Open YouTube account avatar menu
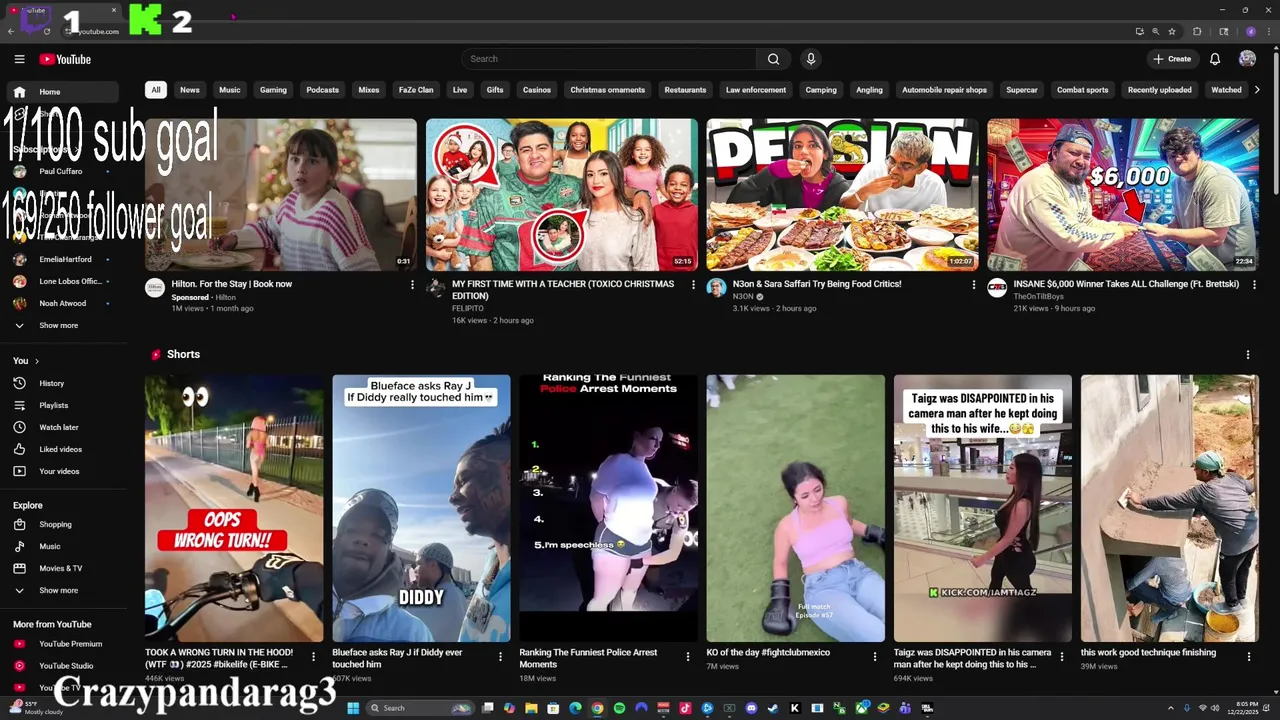This screenshot has width=1280, height=720. click(1247, 59)
